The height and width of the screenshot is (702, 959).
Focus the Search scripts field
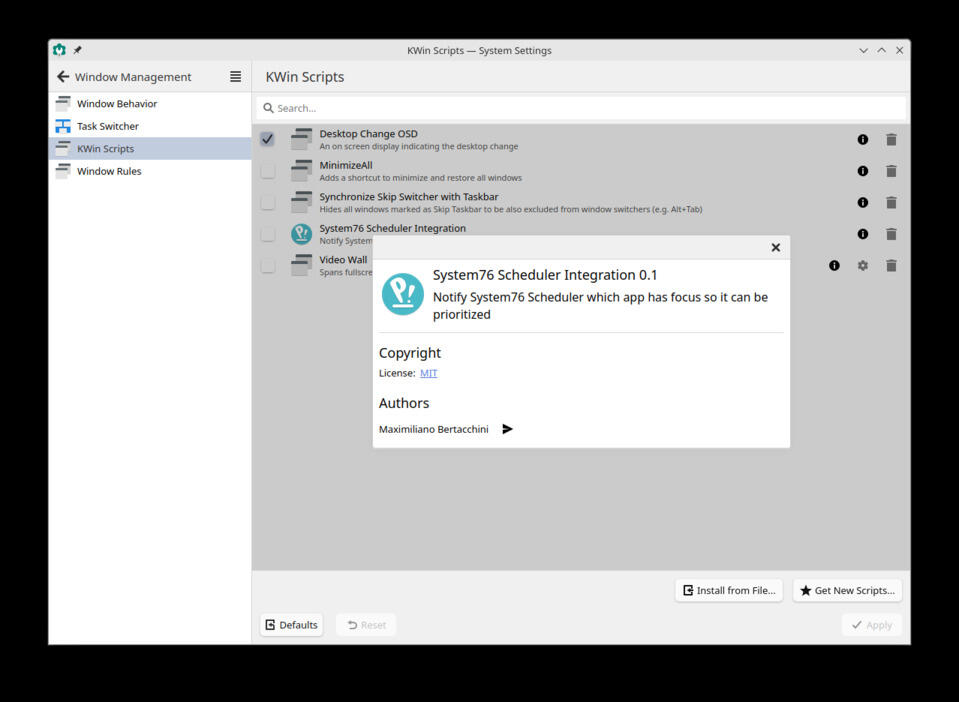point(581,108)
